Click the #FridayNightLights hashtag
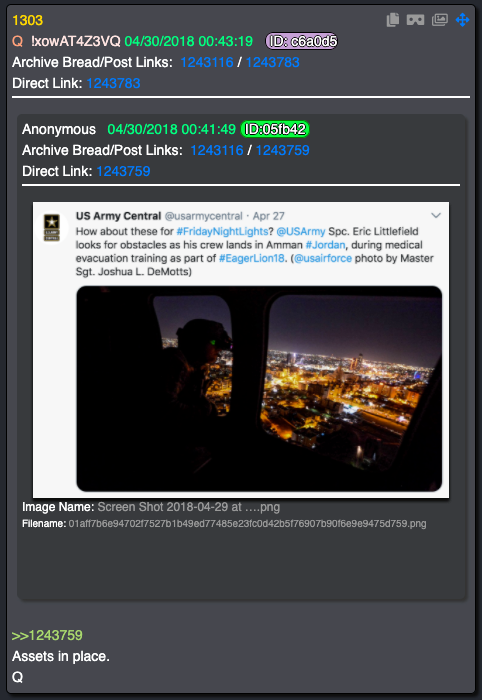 [222, 231]
